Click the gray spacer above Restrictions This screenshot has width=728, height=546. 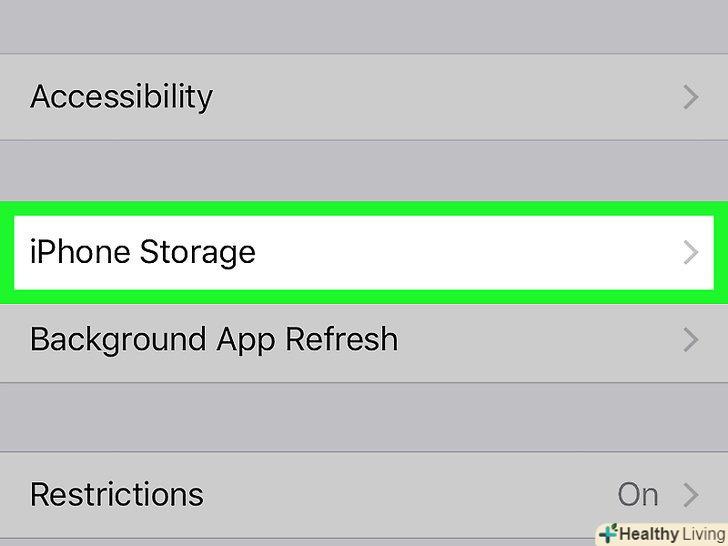pyautogui.click(x=364, y=417)
